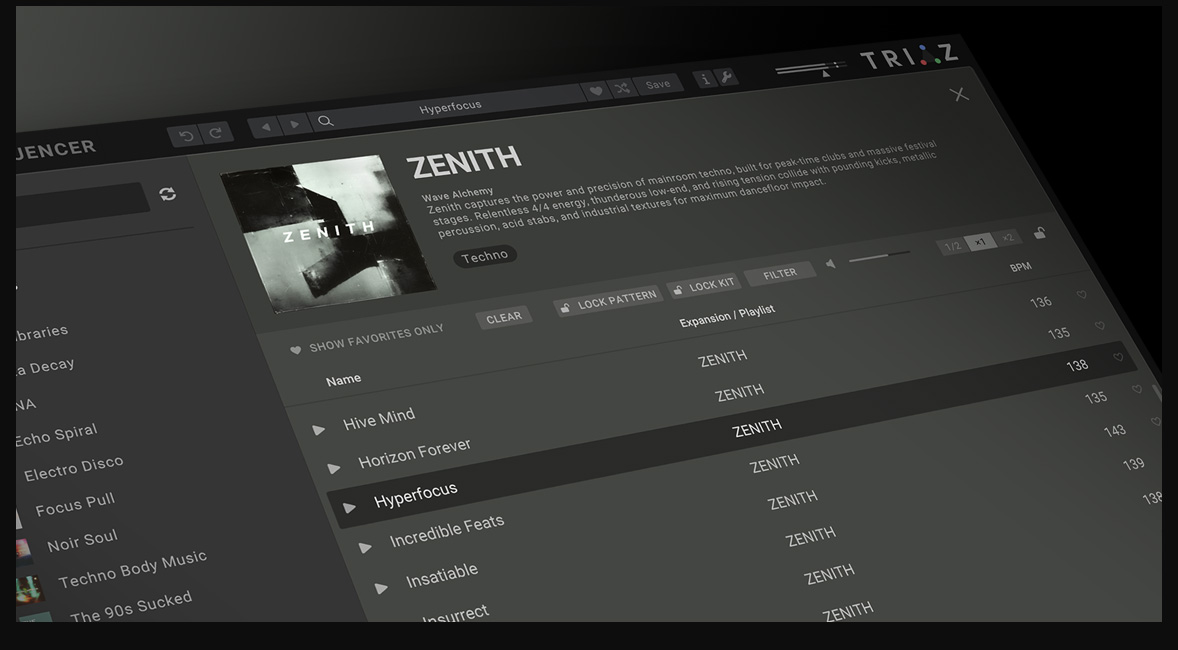
Task: Toggle the Lock Pattern button
Action: tap(608, 301)
